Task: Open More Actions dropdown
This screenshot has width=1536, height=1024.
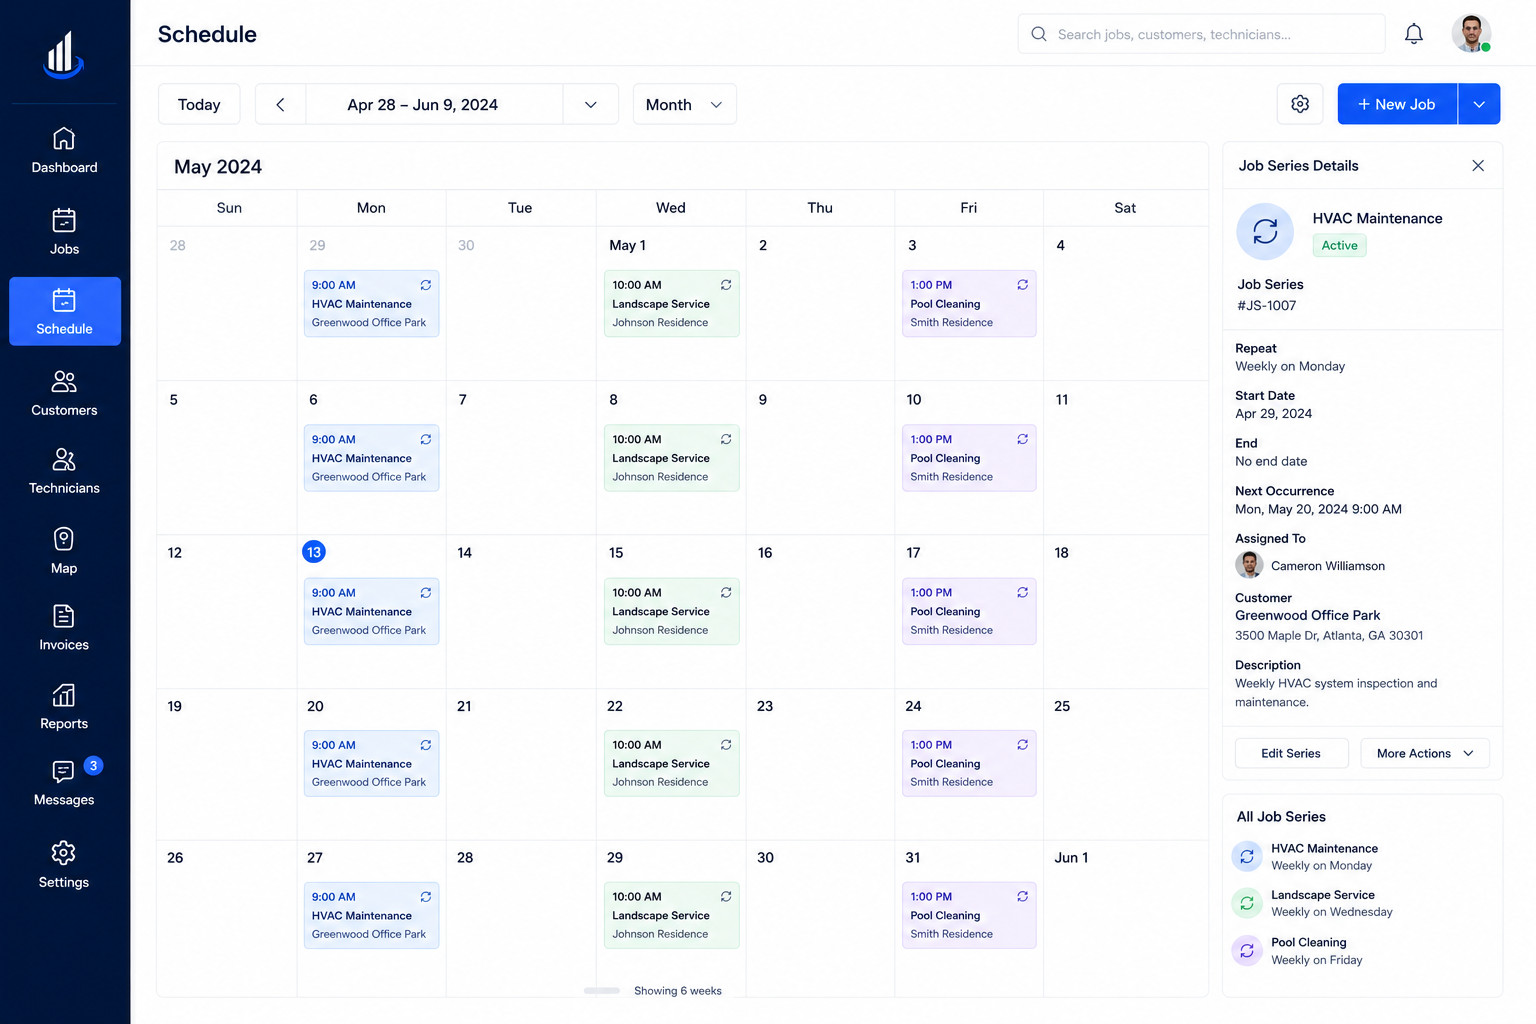Action: click(x=1425, y=753)
